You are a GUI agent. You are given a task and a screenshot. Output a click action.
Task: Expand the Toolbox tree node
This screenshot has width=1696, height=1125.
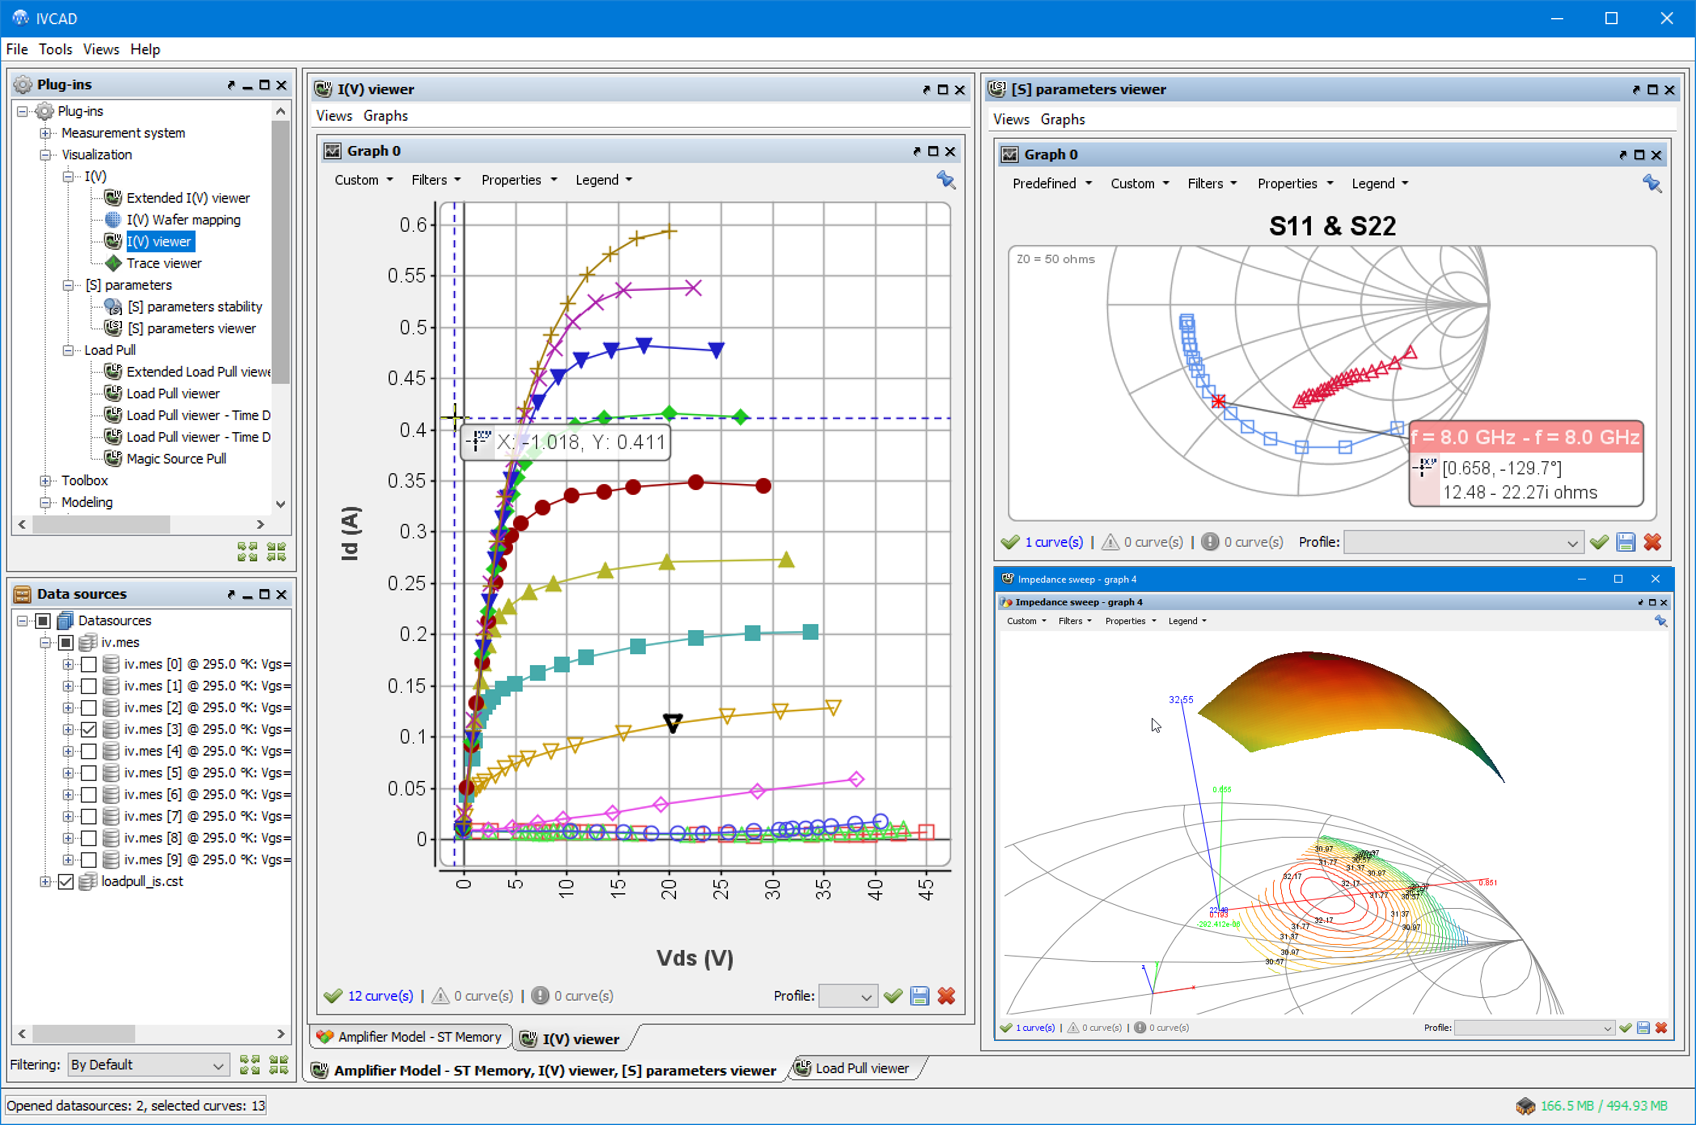[x=46, y=481]
